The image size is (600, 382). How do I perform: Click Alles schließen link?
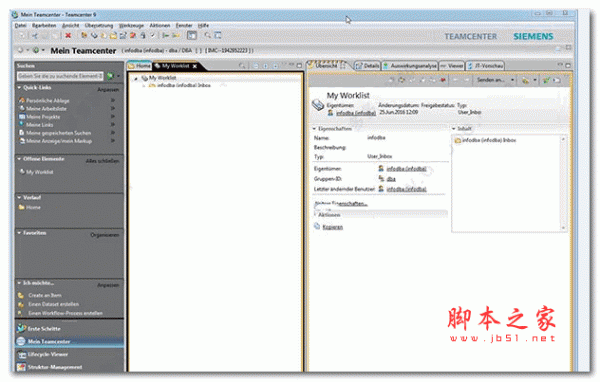102,161
